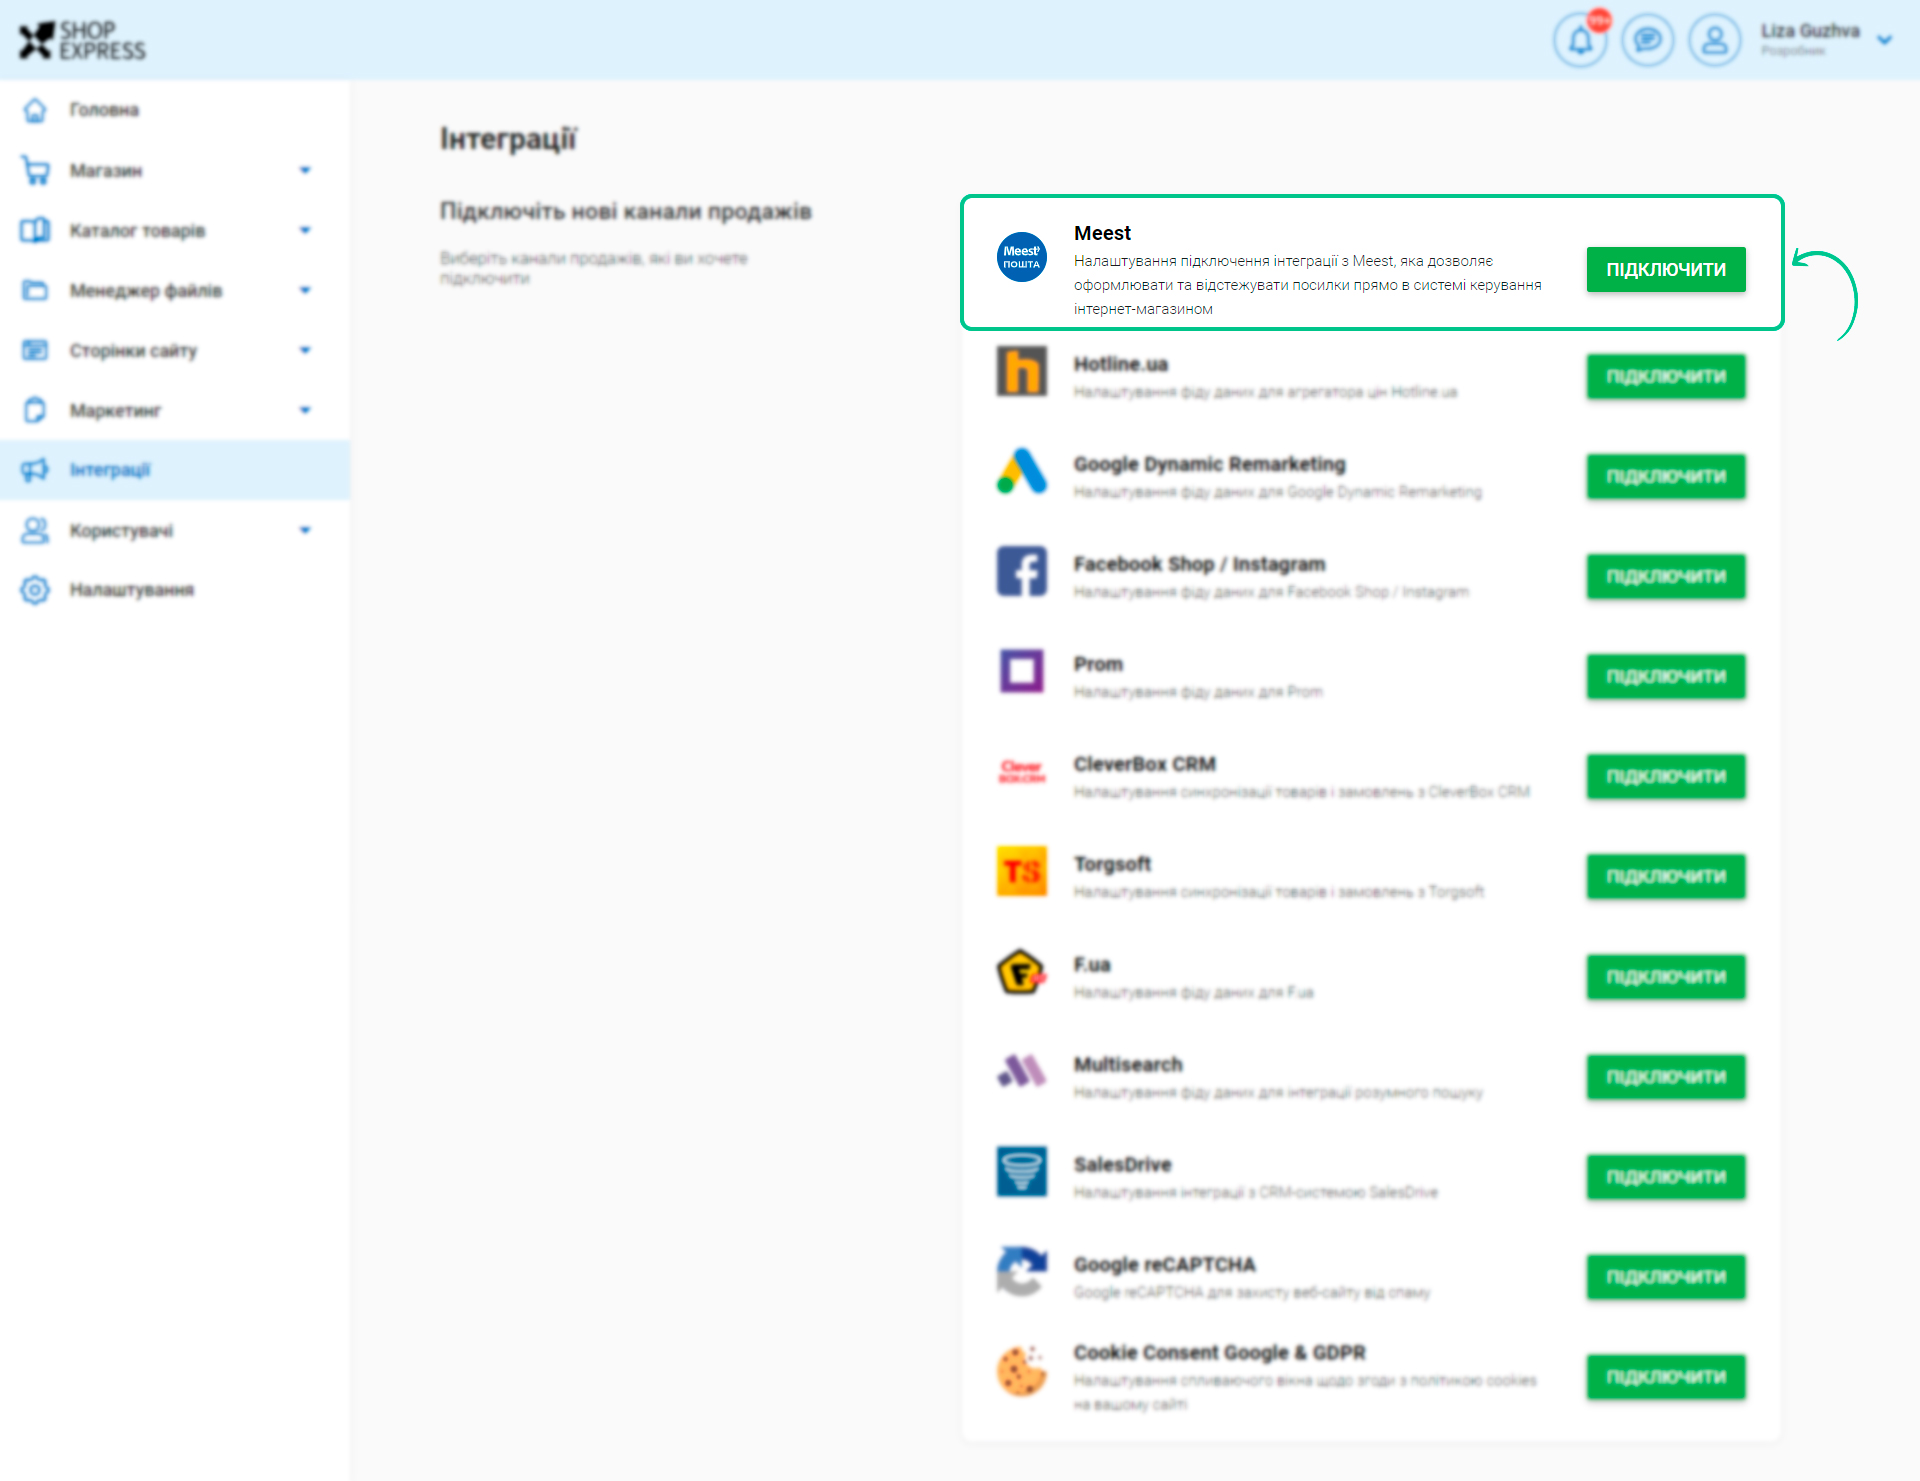Click the Facebook Shop / Instagram title
1920x1481 pixels.
point(1199,564)
